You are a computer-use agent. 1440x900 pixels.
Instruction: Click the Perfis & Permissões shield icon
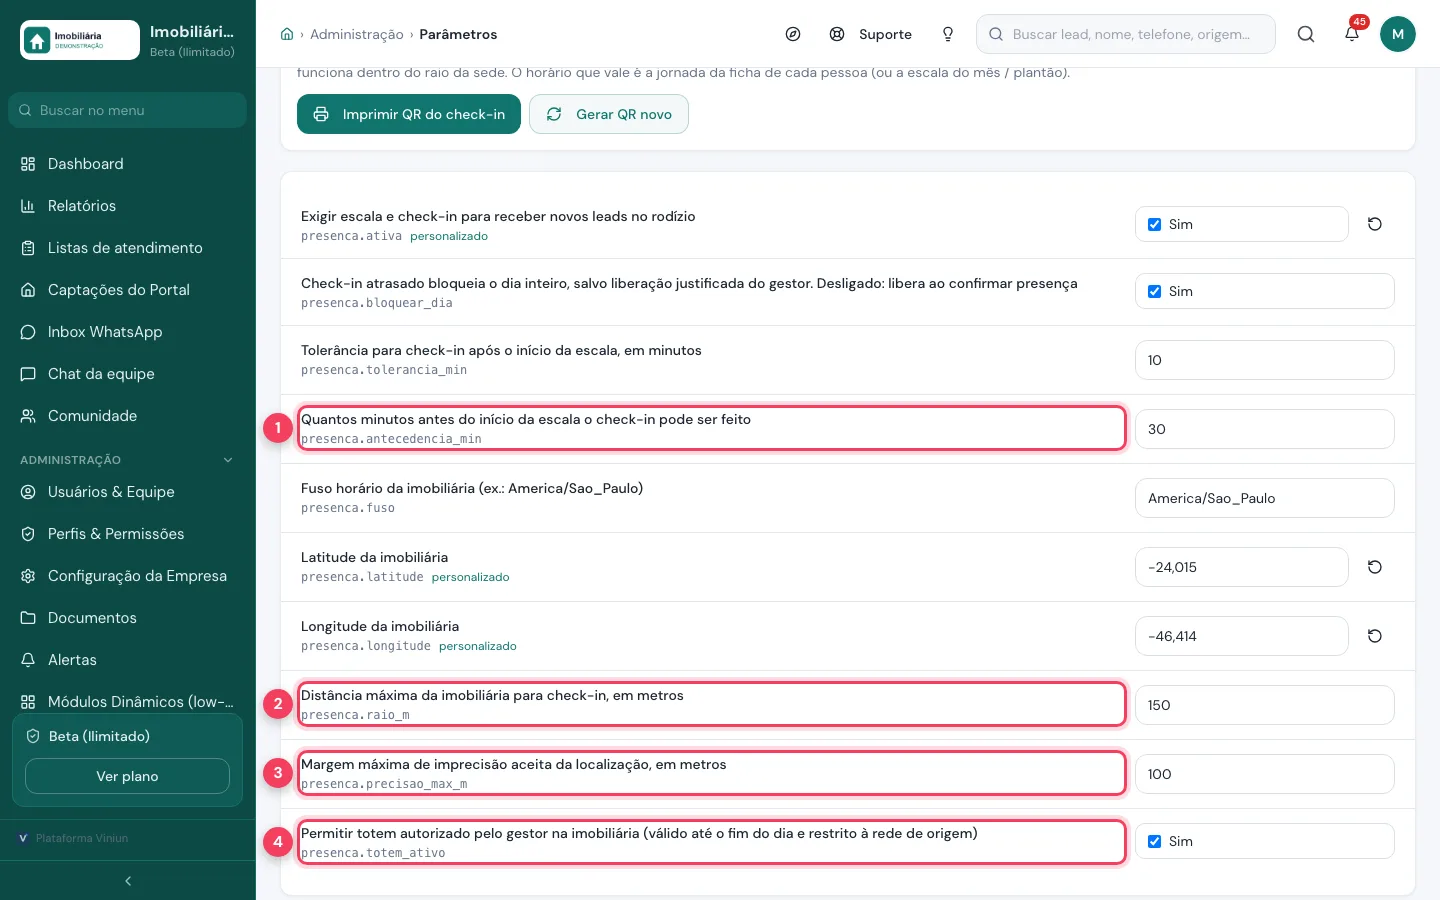click(x=28, y=534)
